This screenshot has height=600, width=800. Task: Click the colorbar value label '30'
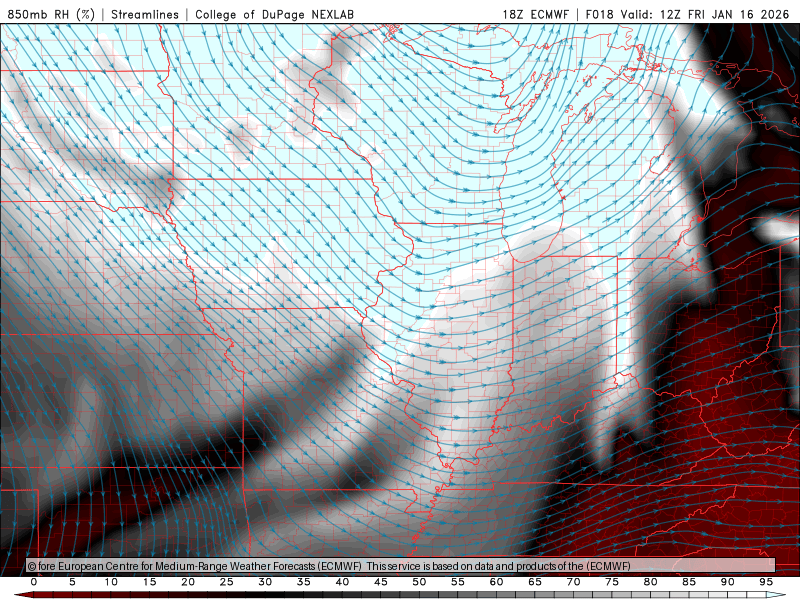tap(265, 582)
